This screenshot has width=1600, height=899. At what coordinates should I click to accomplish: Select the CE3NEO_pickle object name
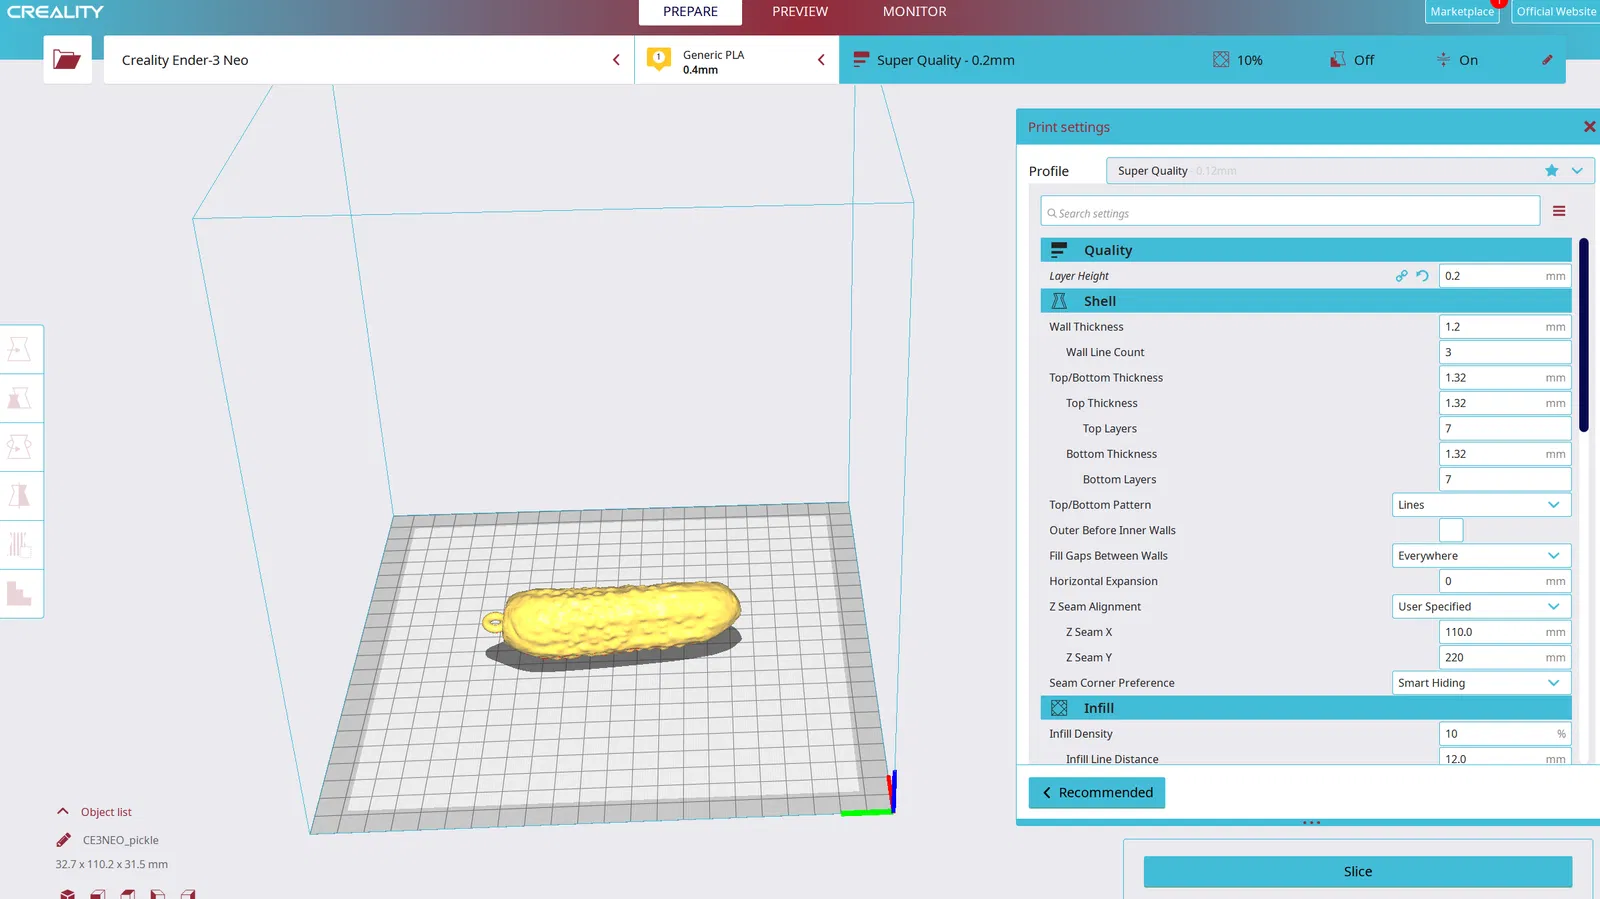121,840
